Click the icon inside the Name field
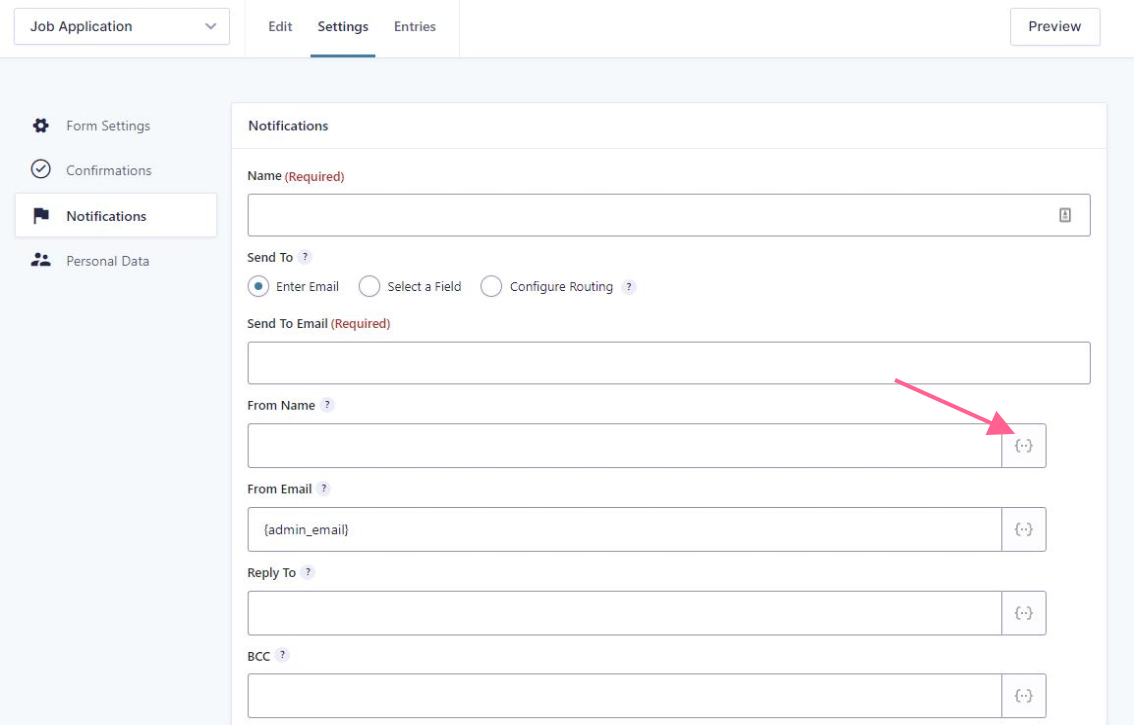Viewport: 1134px width, 725px height. [1065, 215]
